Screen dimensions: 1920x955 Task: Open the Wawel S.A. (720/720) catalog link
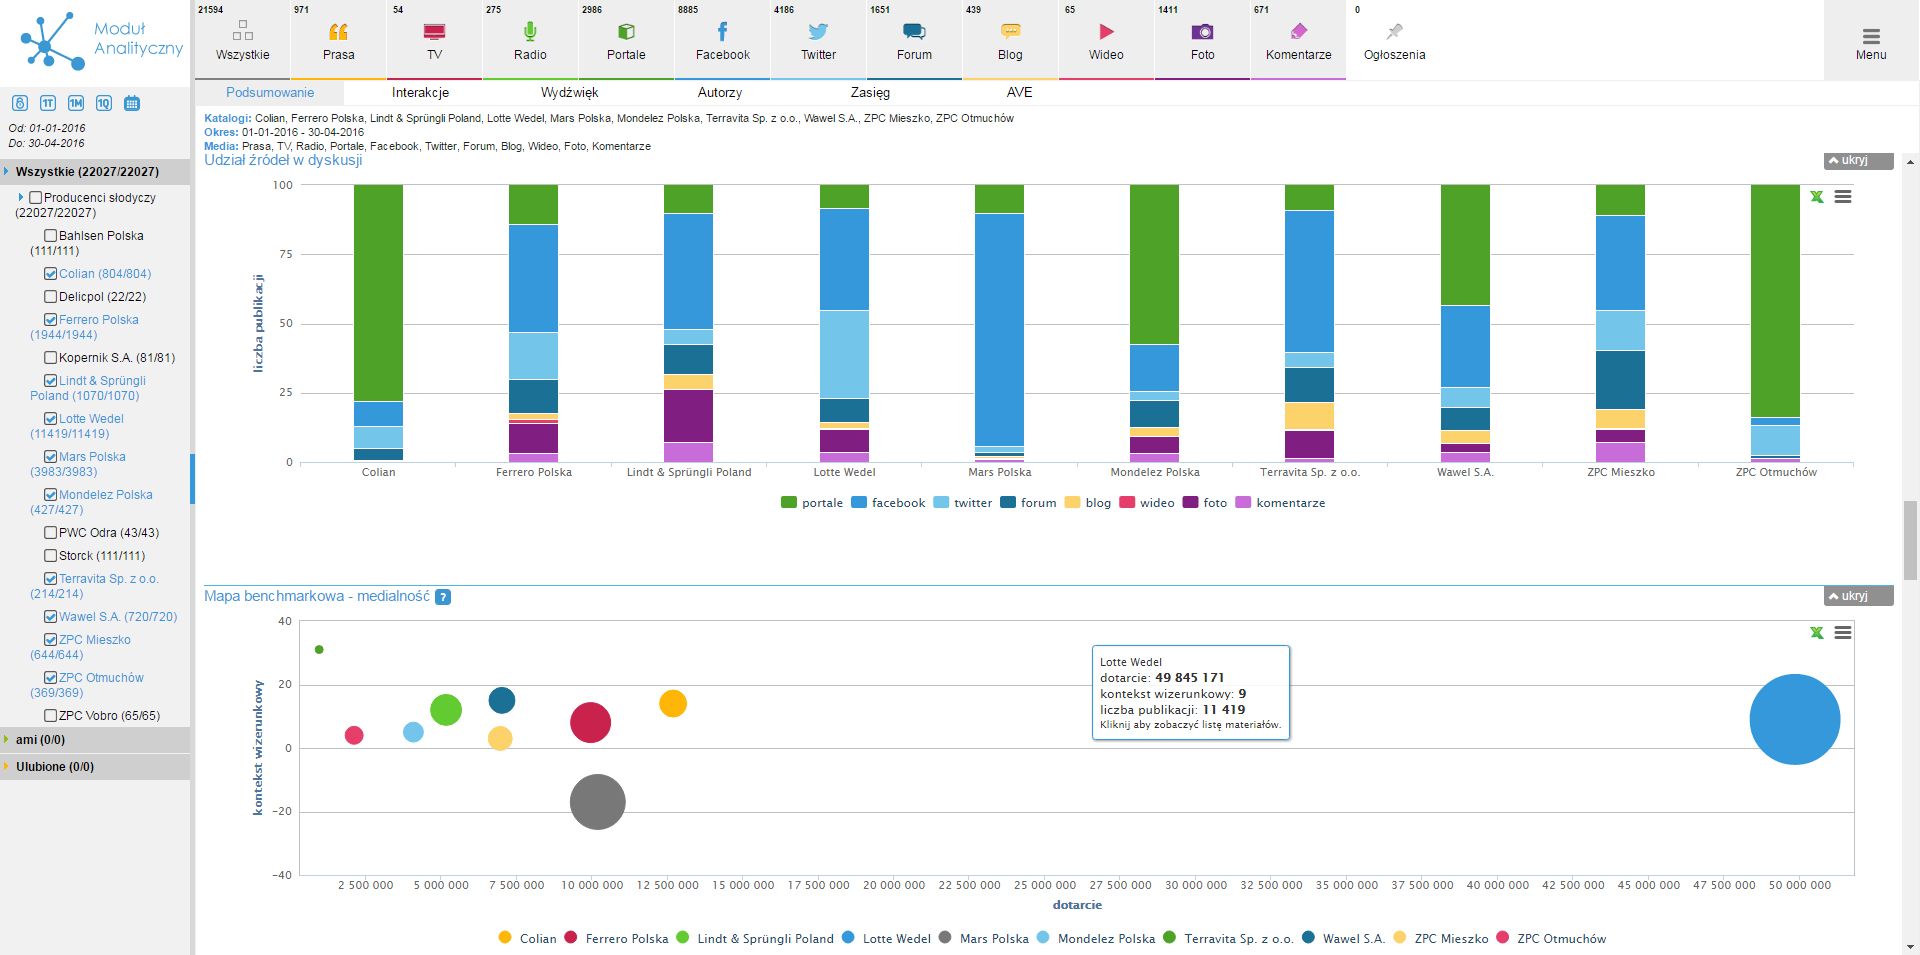(118, 617)
